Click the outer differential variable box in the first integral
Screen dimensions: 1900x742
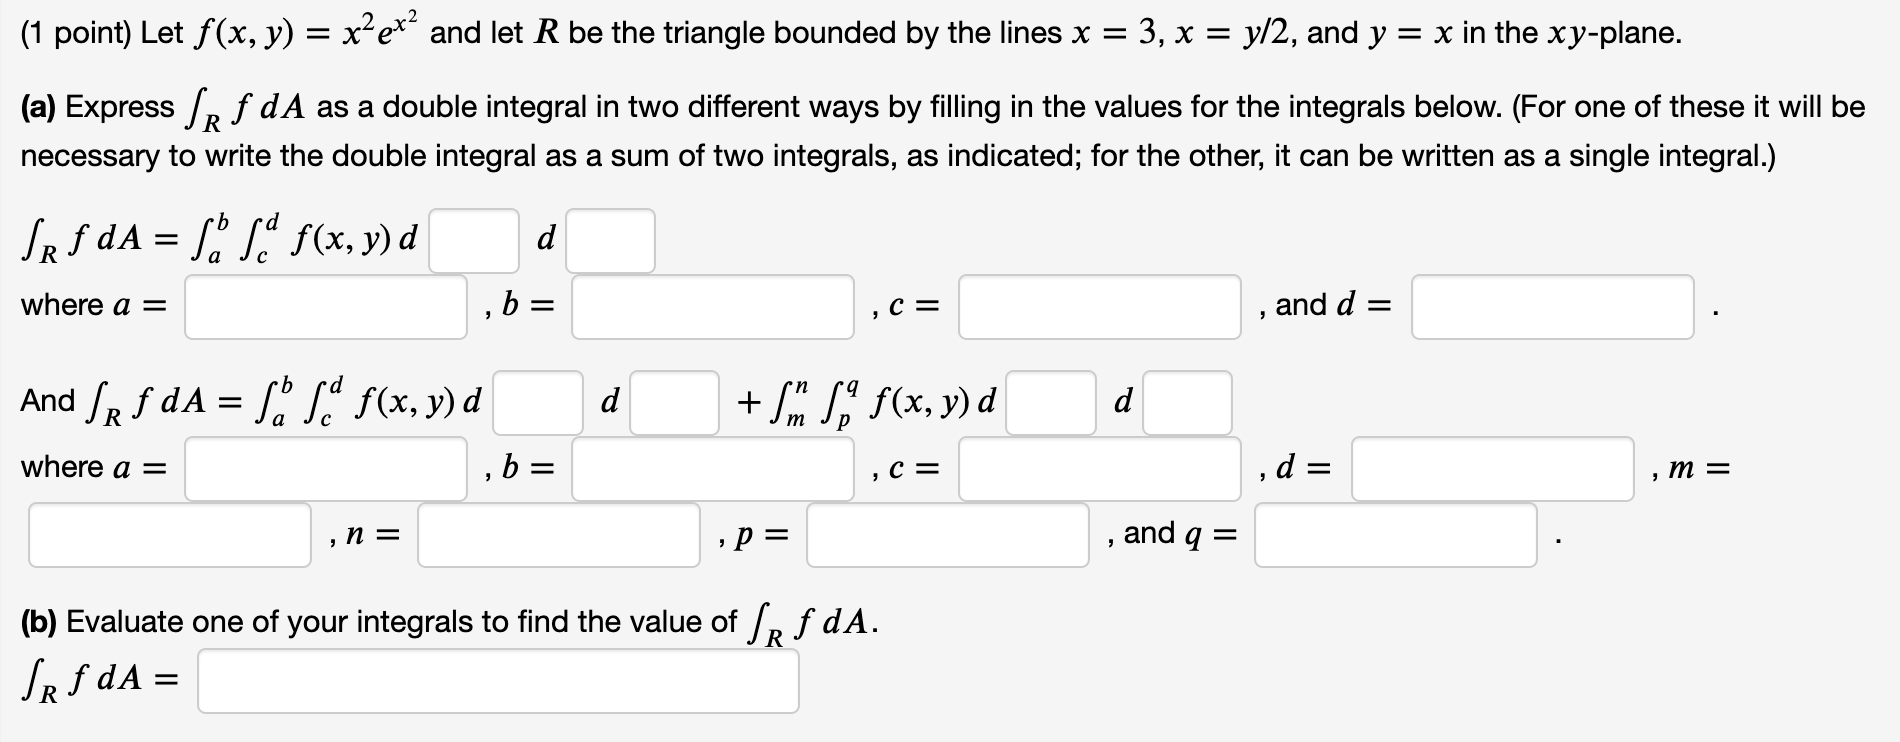(x=609, y=240)
